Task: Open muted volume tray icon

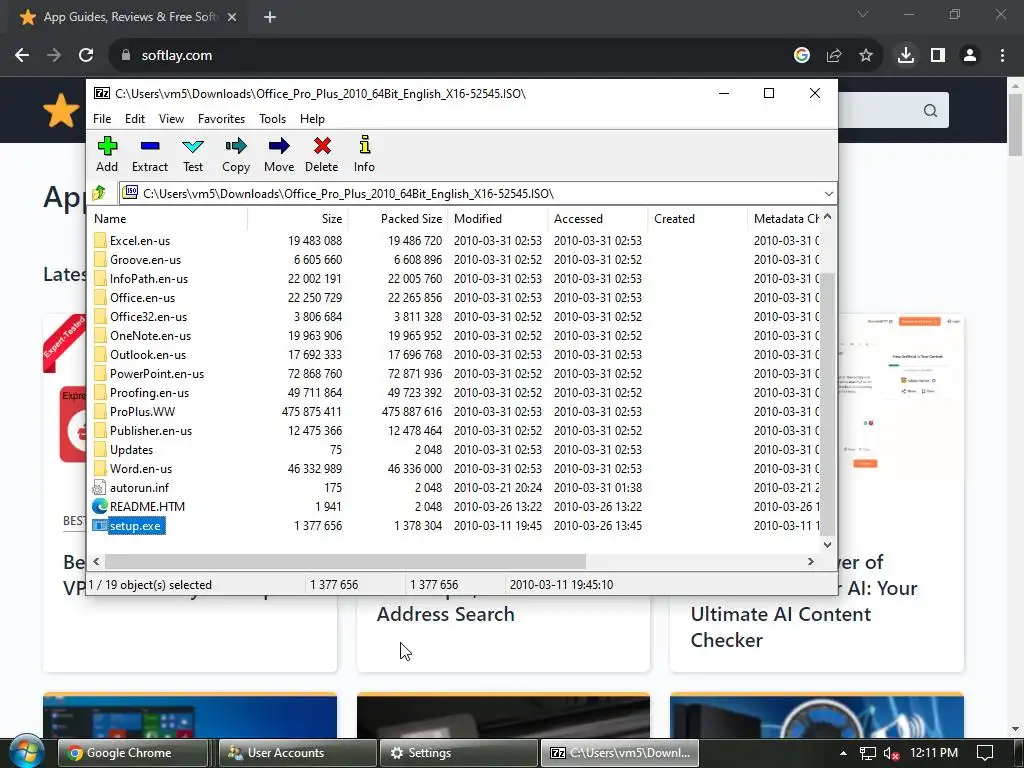Action: (x=891, y=753)
